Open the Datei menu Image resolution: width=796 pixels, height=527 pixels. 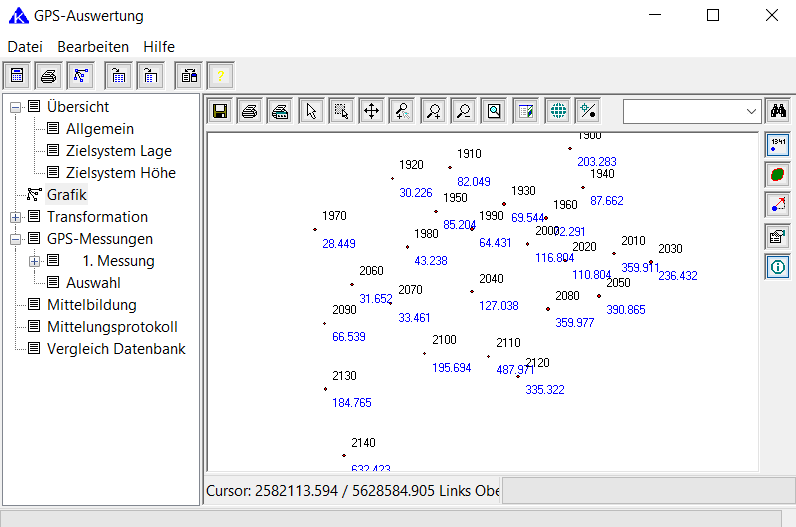tap(25, 47)
